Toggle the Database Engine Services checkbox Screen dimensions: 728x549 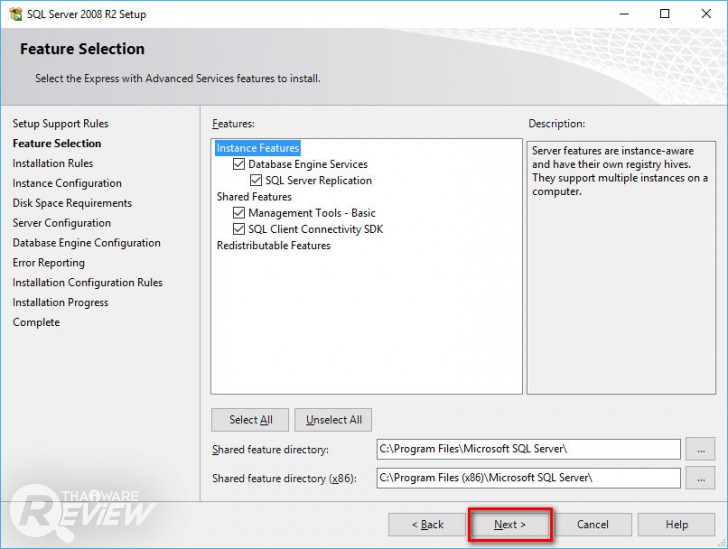pyautogui.click(x=239, y=164)
